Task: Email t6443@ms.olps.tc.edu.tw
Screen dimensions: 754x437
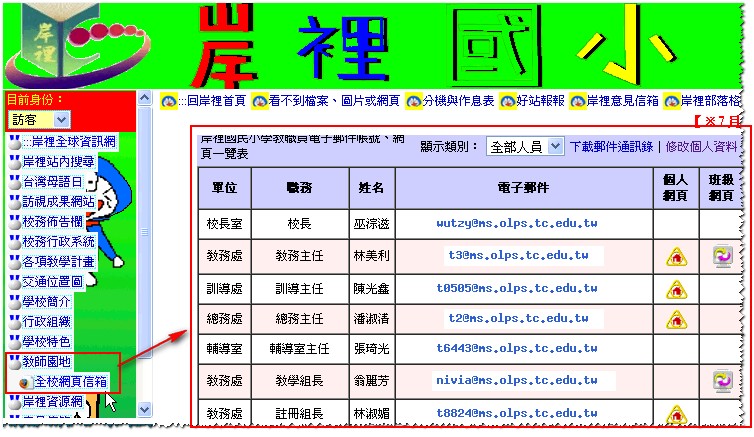Action: pyautogui.click(x=517, y=348)
